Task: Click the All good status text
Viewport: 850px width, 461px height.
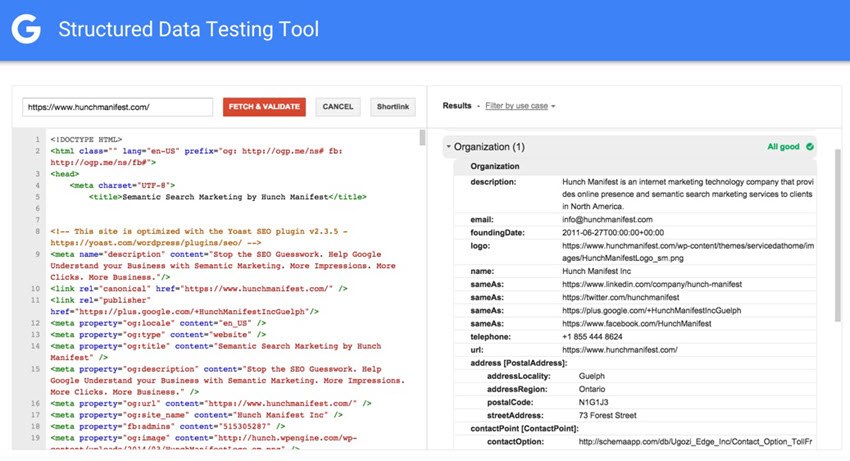Action: coord(783,146)
